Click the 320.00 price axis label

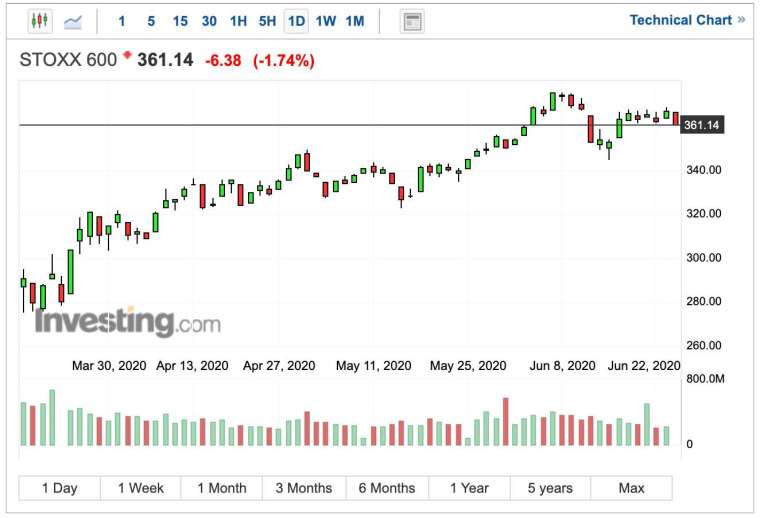tap(703, 213)
